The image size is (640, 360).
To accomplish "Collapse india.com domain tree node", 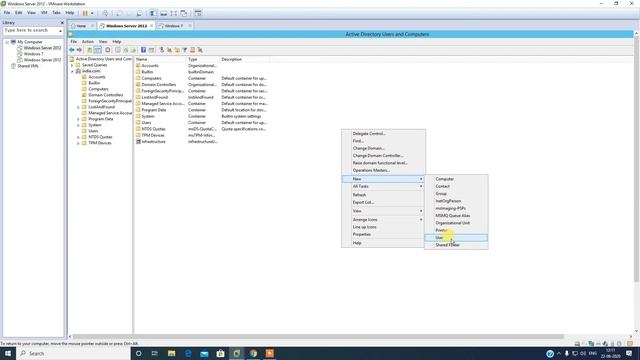I will (x=72, y=71).
